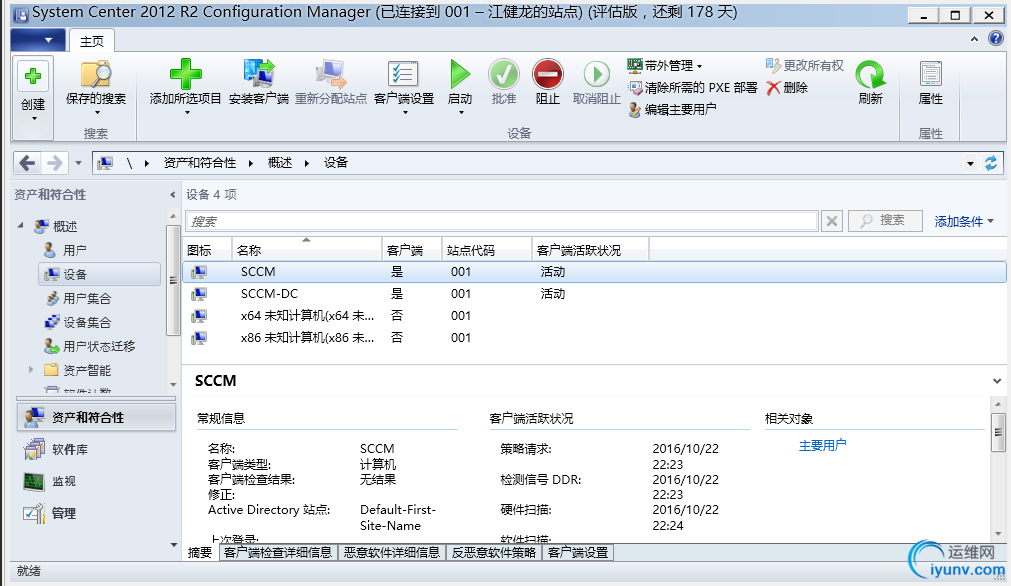Collapse the navigation pane arrow
Image resolution: width=1011 pixels, height=586 pixels.
point(172,195)
